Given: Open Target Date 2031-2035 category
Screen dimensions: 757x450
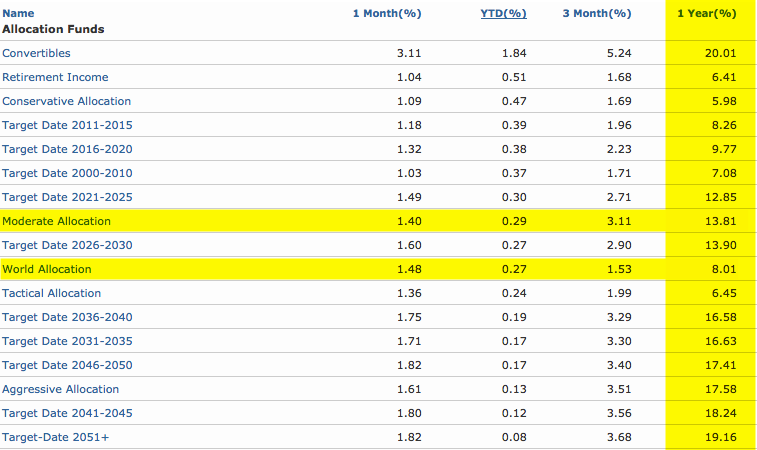Looking at the screenshot, I should 67,341.
